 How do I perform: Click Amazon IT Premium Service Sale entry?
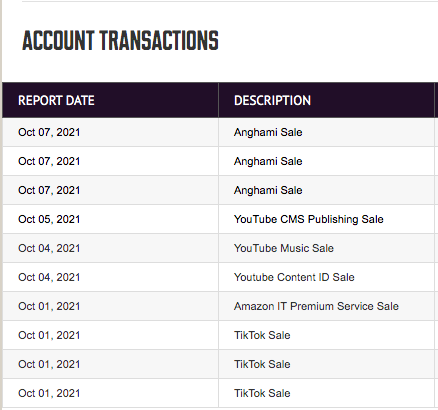316,306
